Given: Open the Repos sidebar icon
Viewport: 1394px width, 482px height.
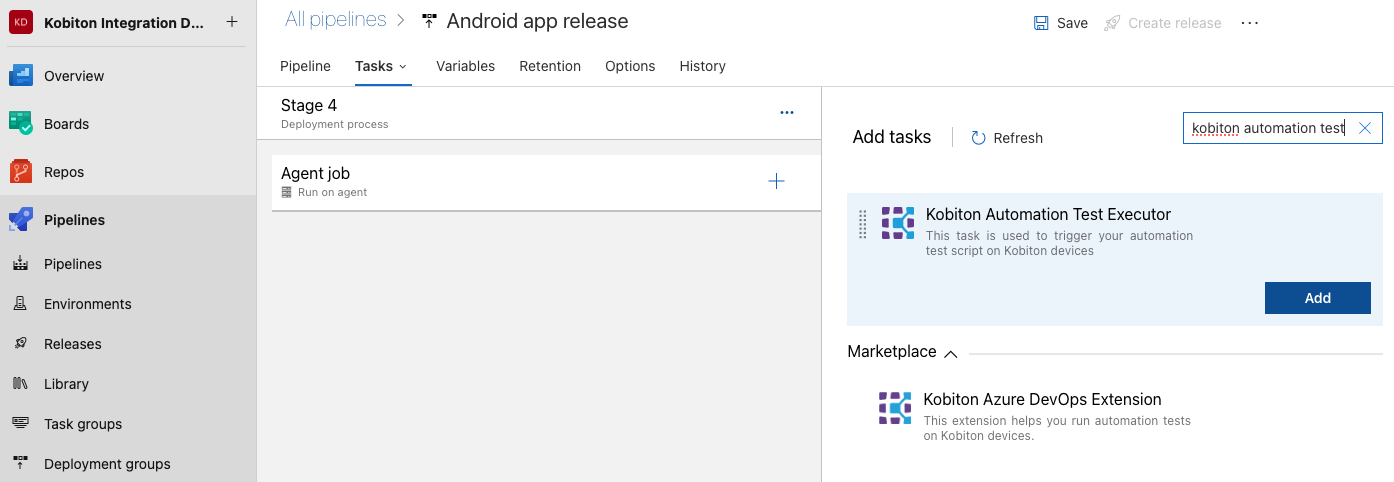Looking at the screenshot, I should [21, 172].
